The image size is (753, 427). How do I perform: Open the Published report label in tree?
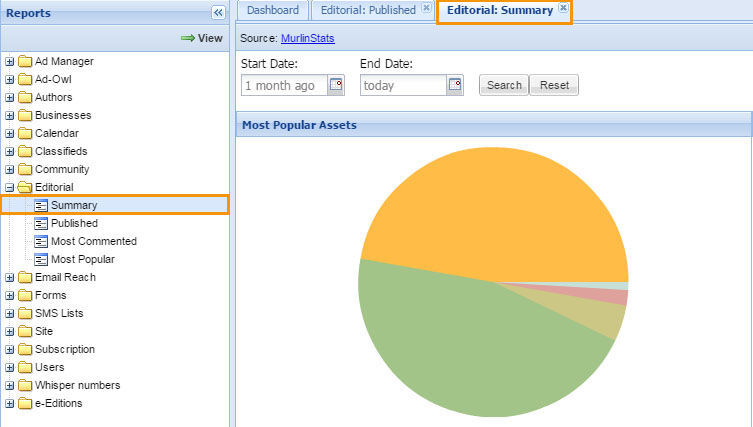click(74, 223)
